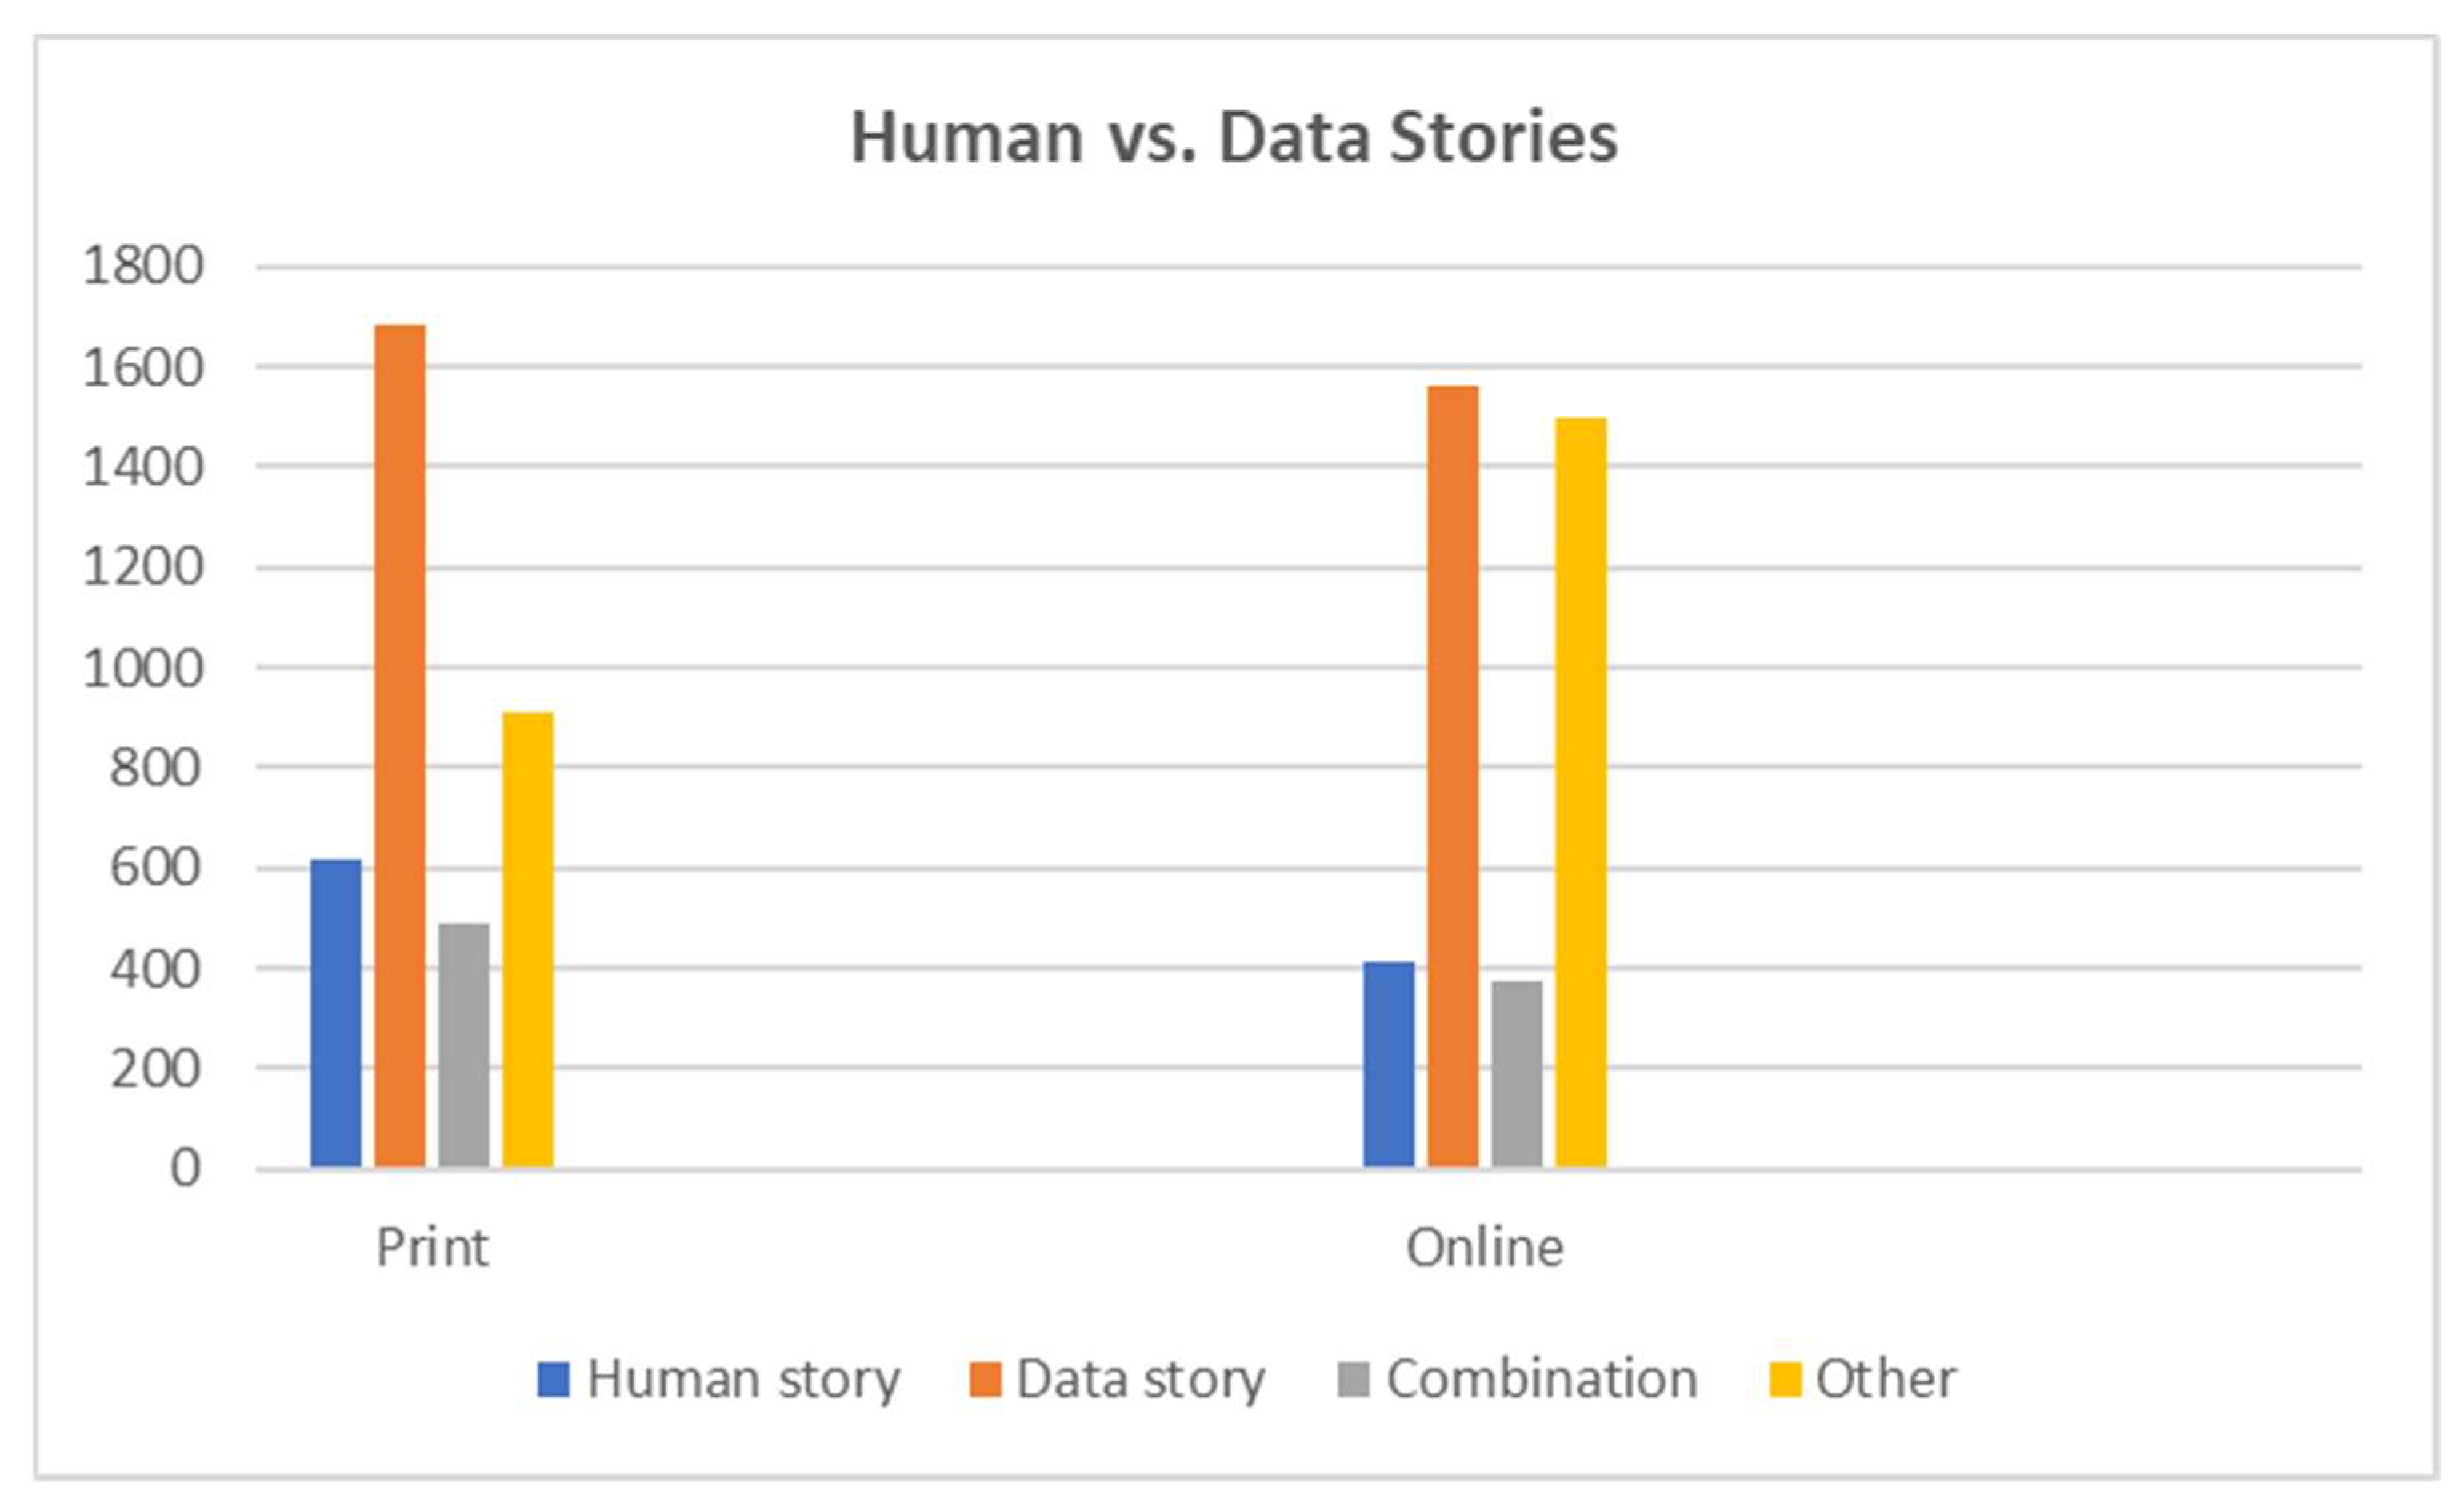The height and width of the screenshot is (1511, 2464).
Task: Click the blue Human story legend swatch
Action: point(553,1380)
